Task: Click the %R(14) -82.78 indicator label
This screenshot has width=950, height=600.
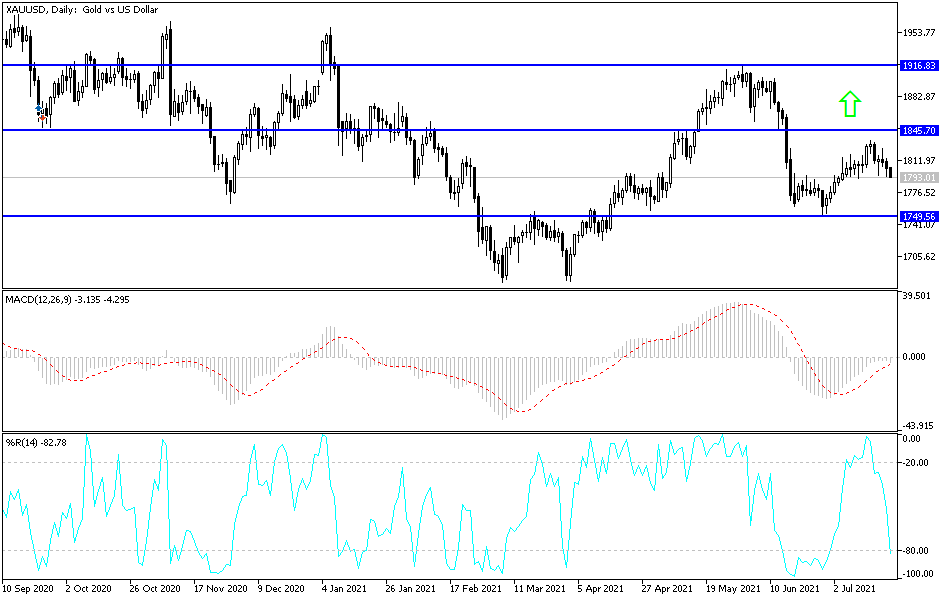Action: coord(36,443)
